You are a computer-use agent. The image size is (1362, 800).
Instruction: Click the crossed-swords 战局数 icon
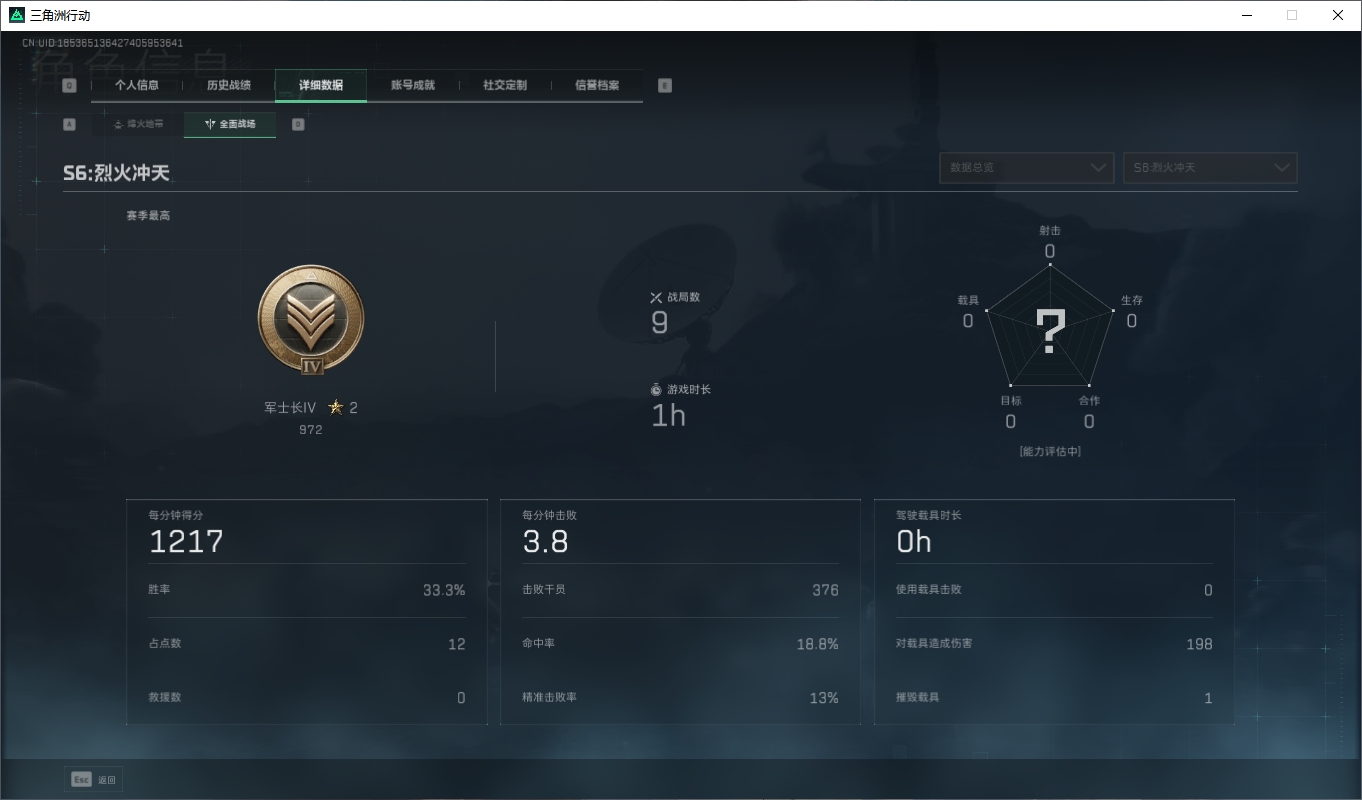point(656,297)
